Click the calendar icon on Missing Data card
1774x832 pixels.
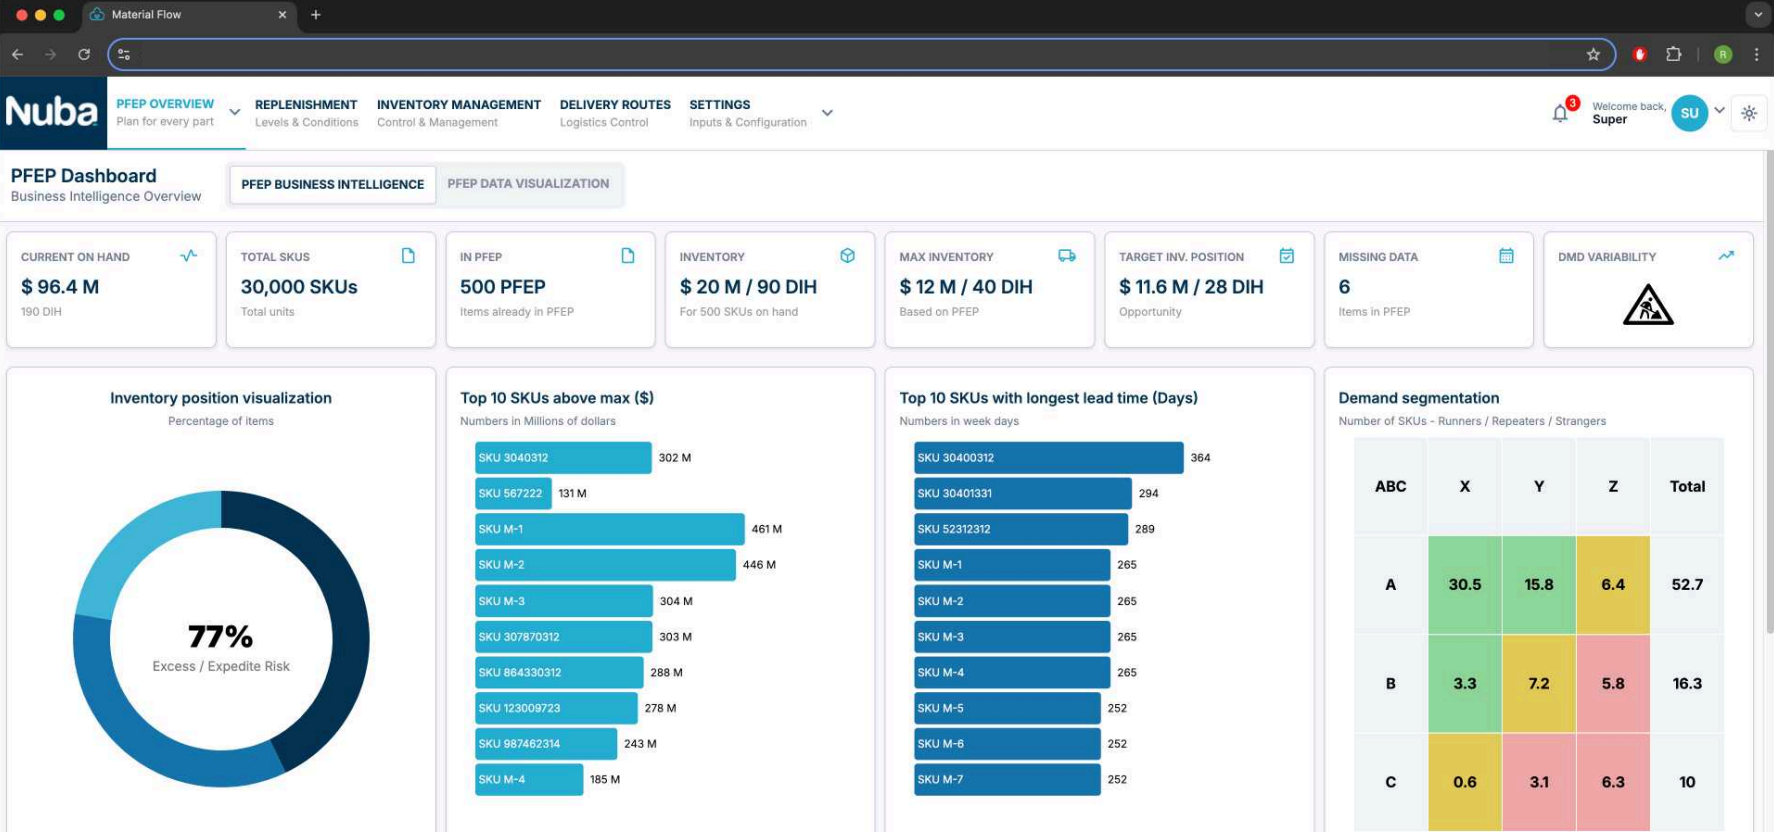point(1506,256)
